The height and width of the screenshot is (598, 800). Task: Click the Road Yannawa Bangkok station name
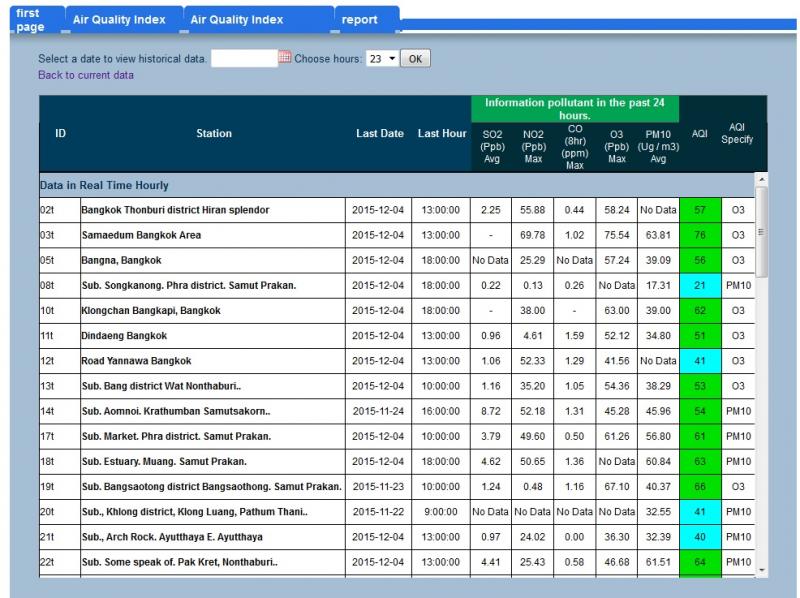136,361
